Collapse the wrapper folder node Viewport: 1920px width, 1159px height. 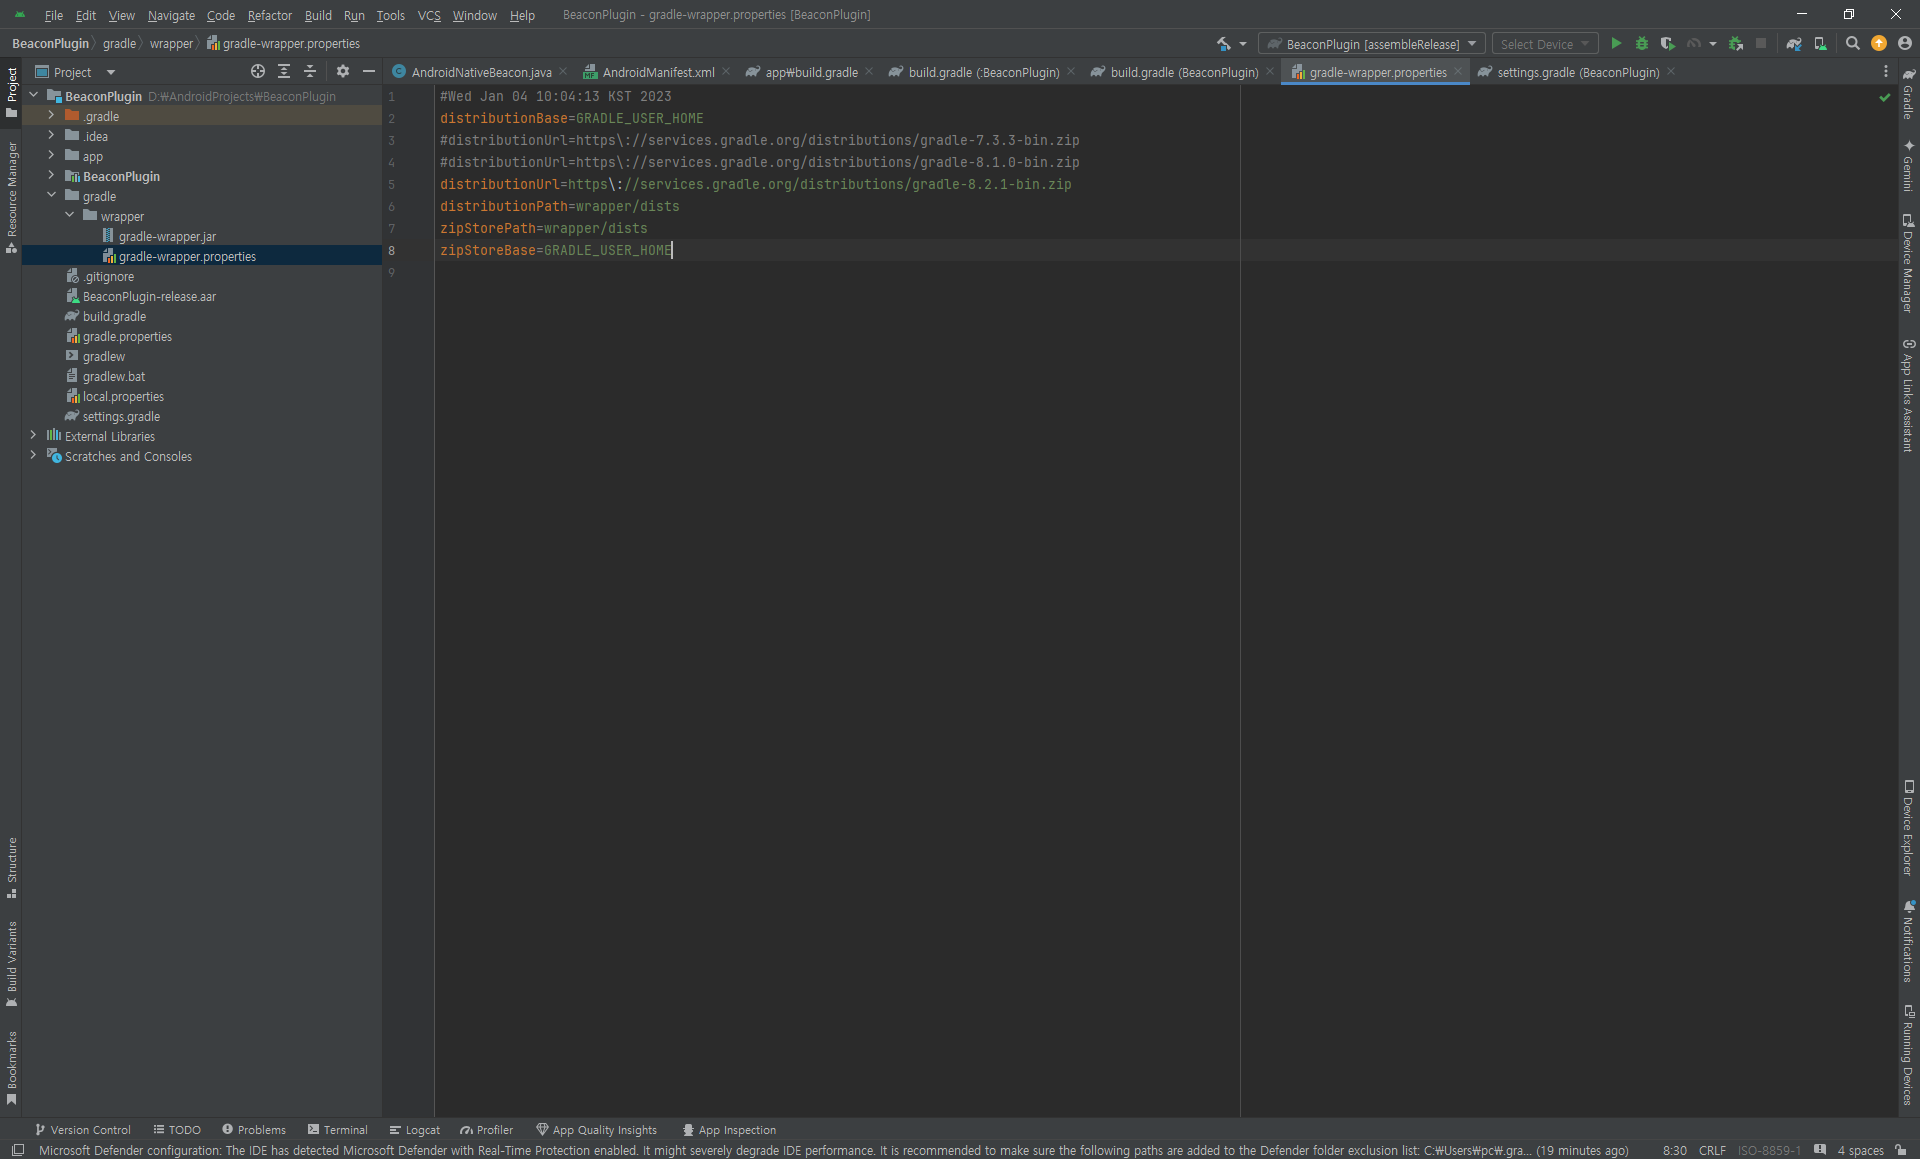pos(70,216)
